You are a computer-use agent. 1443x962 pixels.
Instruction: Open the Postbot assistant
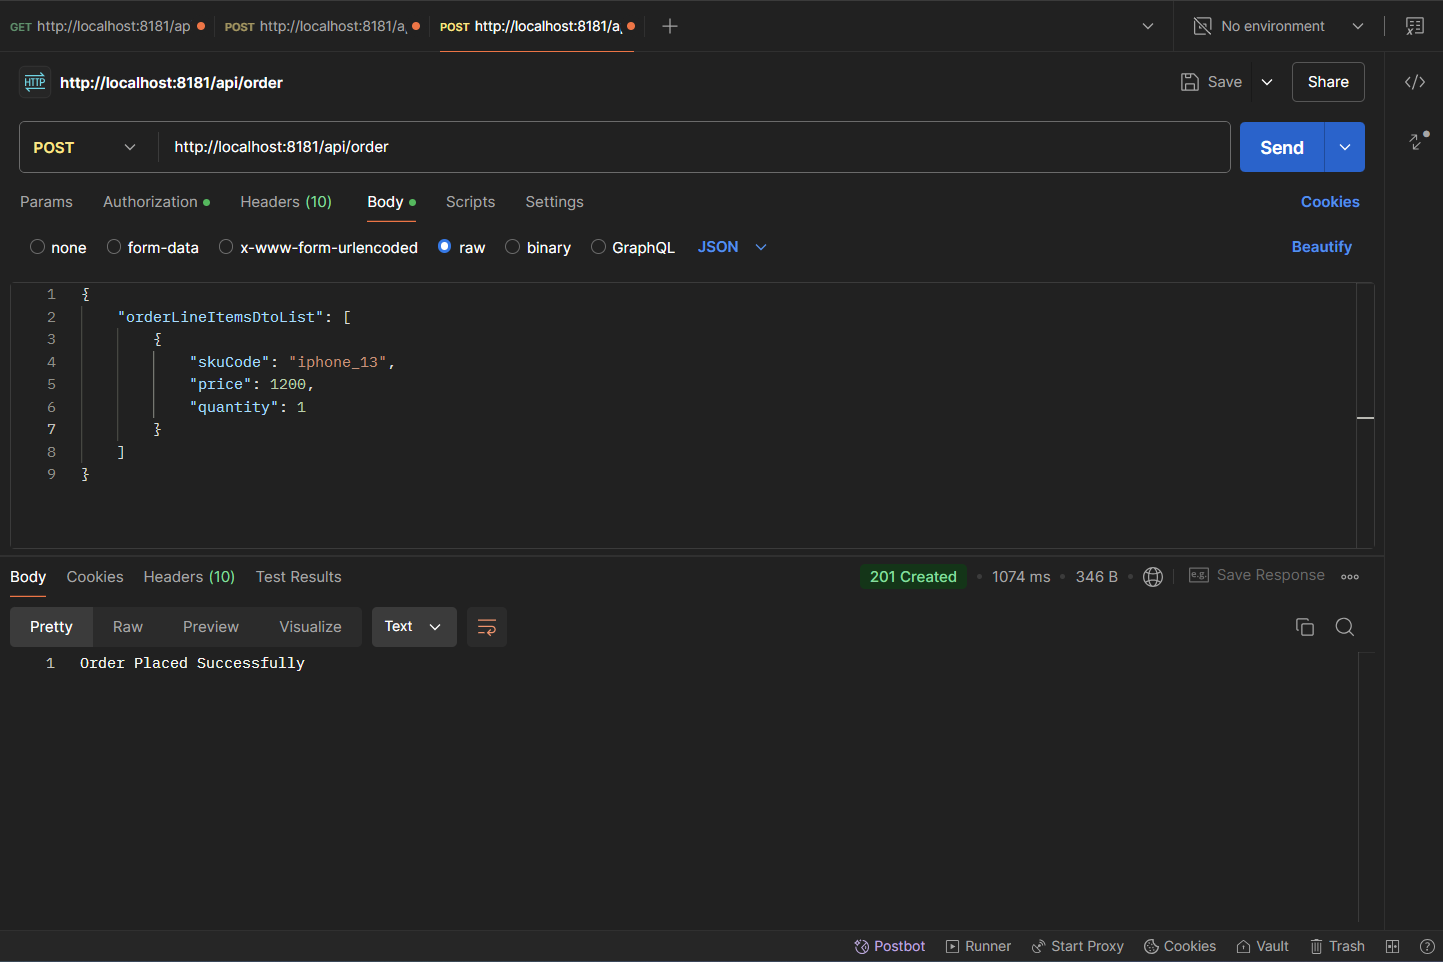pos(889,946)
